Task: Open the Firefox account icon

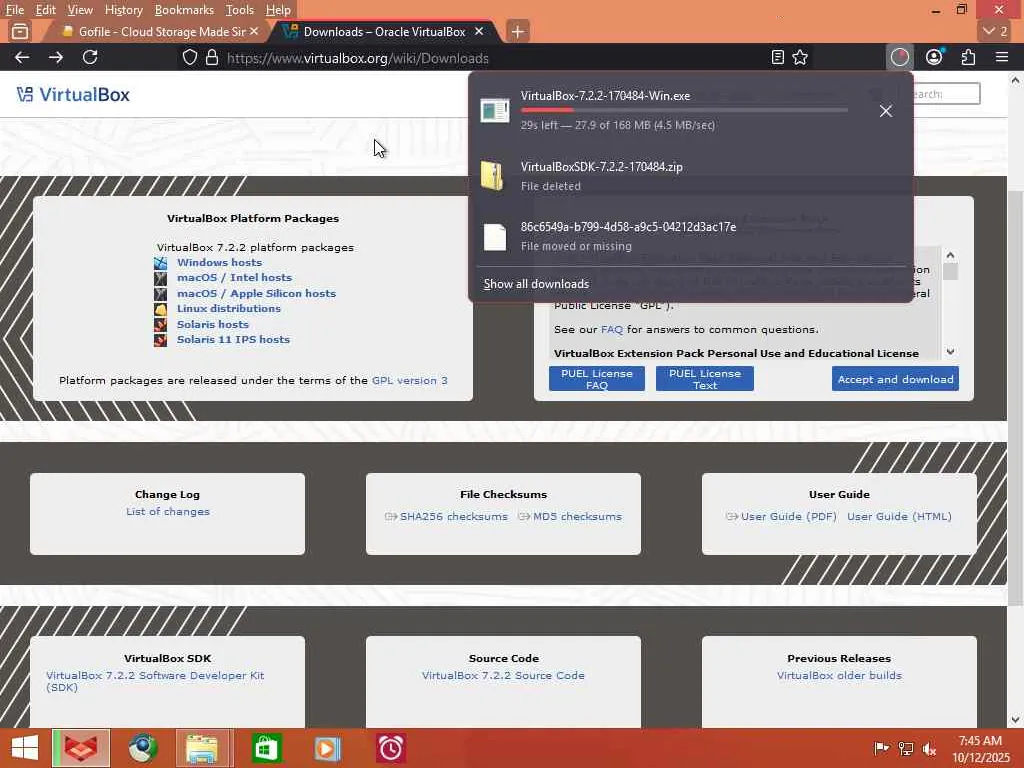Action: pos(934,57)
